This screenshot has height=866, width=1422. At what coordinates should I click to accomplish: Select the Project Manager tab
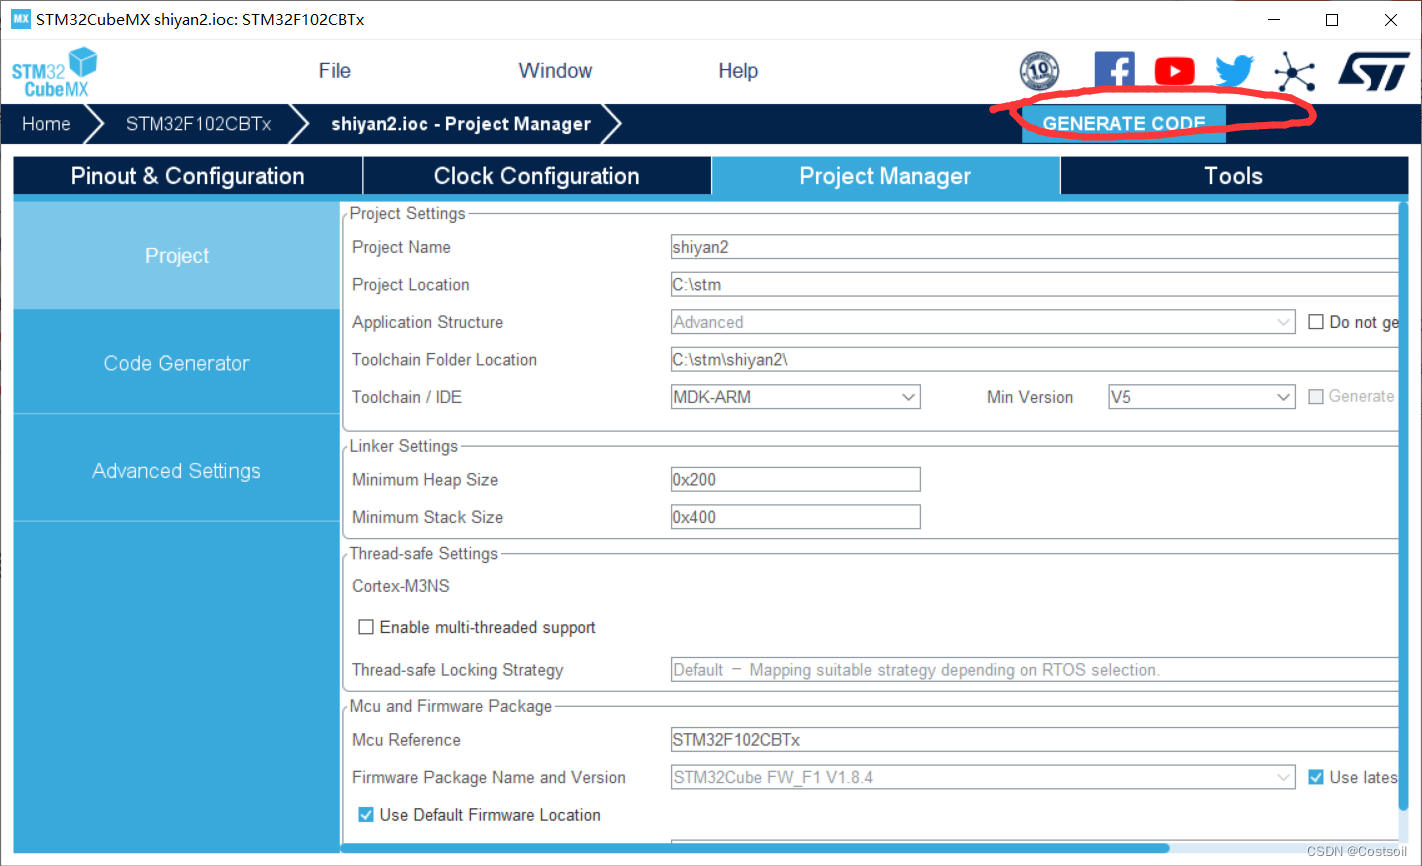(885, 176)
